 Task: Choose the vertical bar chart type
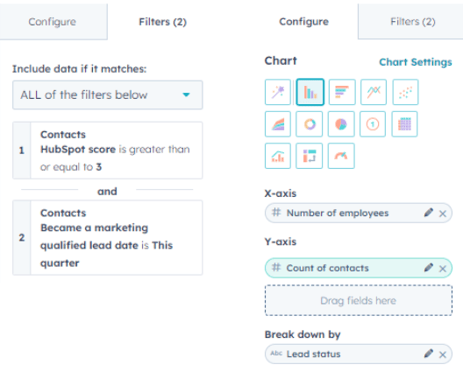pos(310,92)
